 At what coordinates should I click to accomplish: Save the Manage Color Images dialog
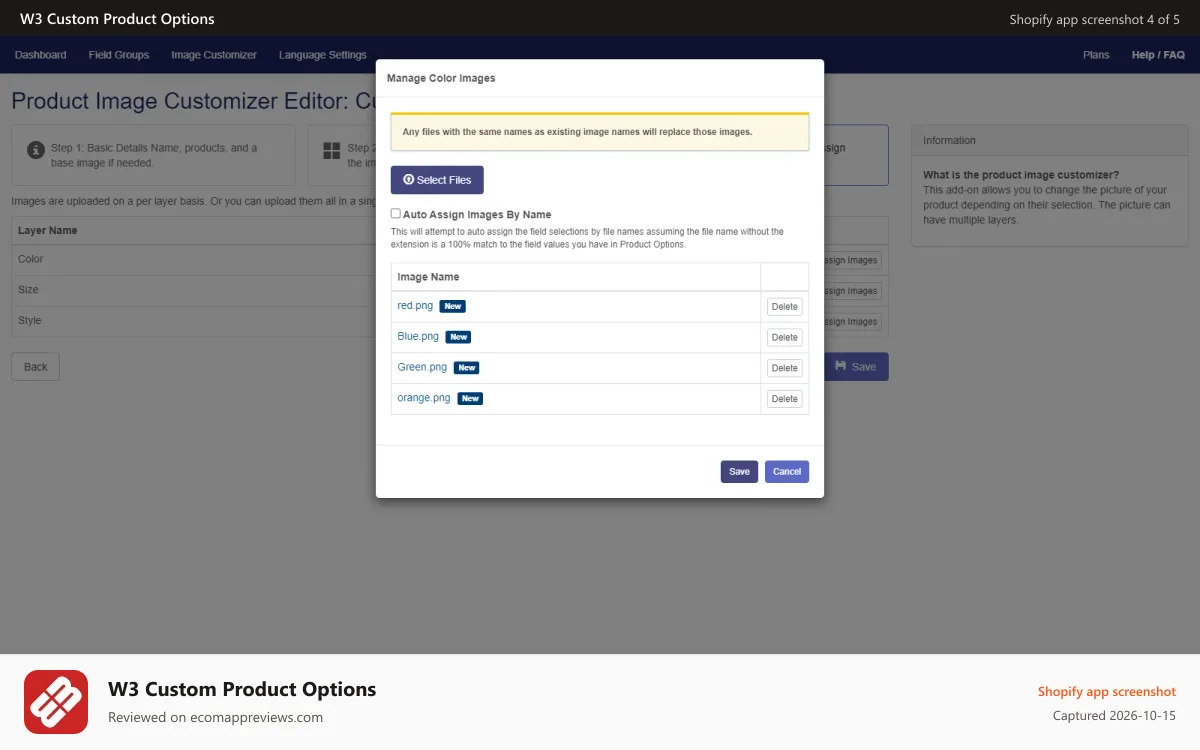[739, 472]
